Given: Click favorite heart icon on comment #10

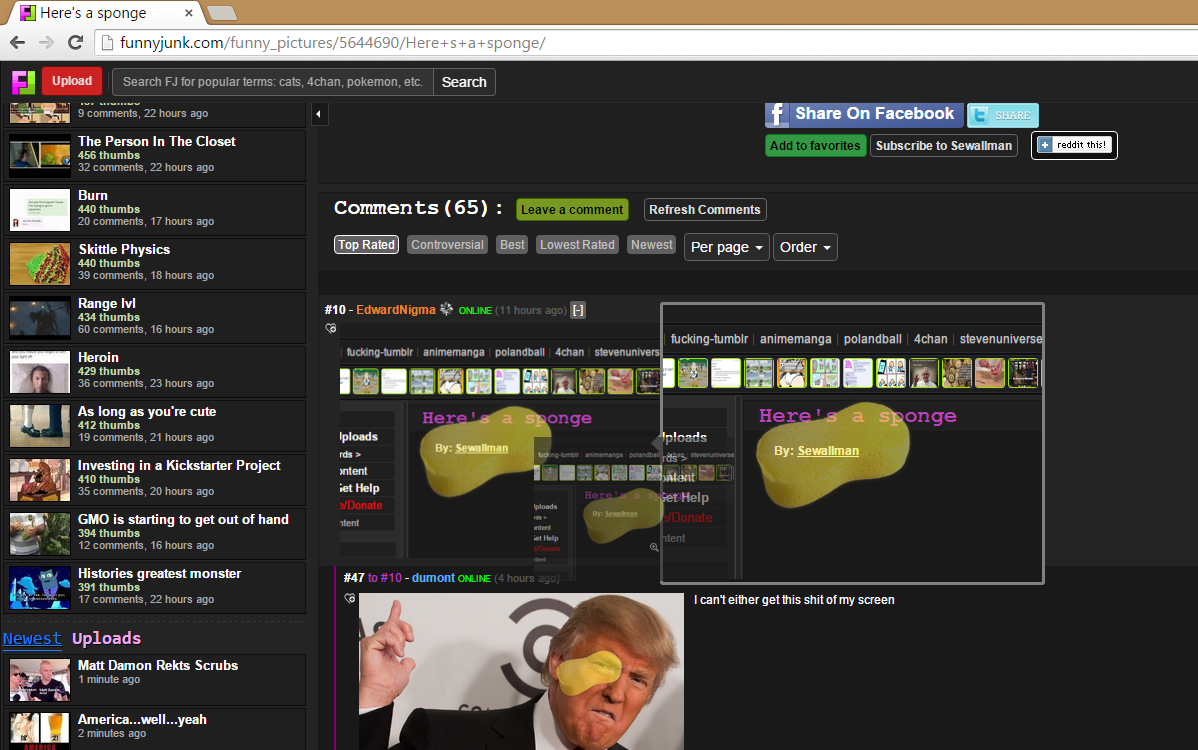Looking at the screenshot, I should (331, 328).
